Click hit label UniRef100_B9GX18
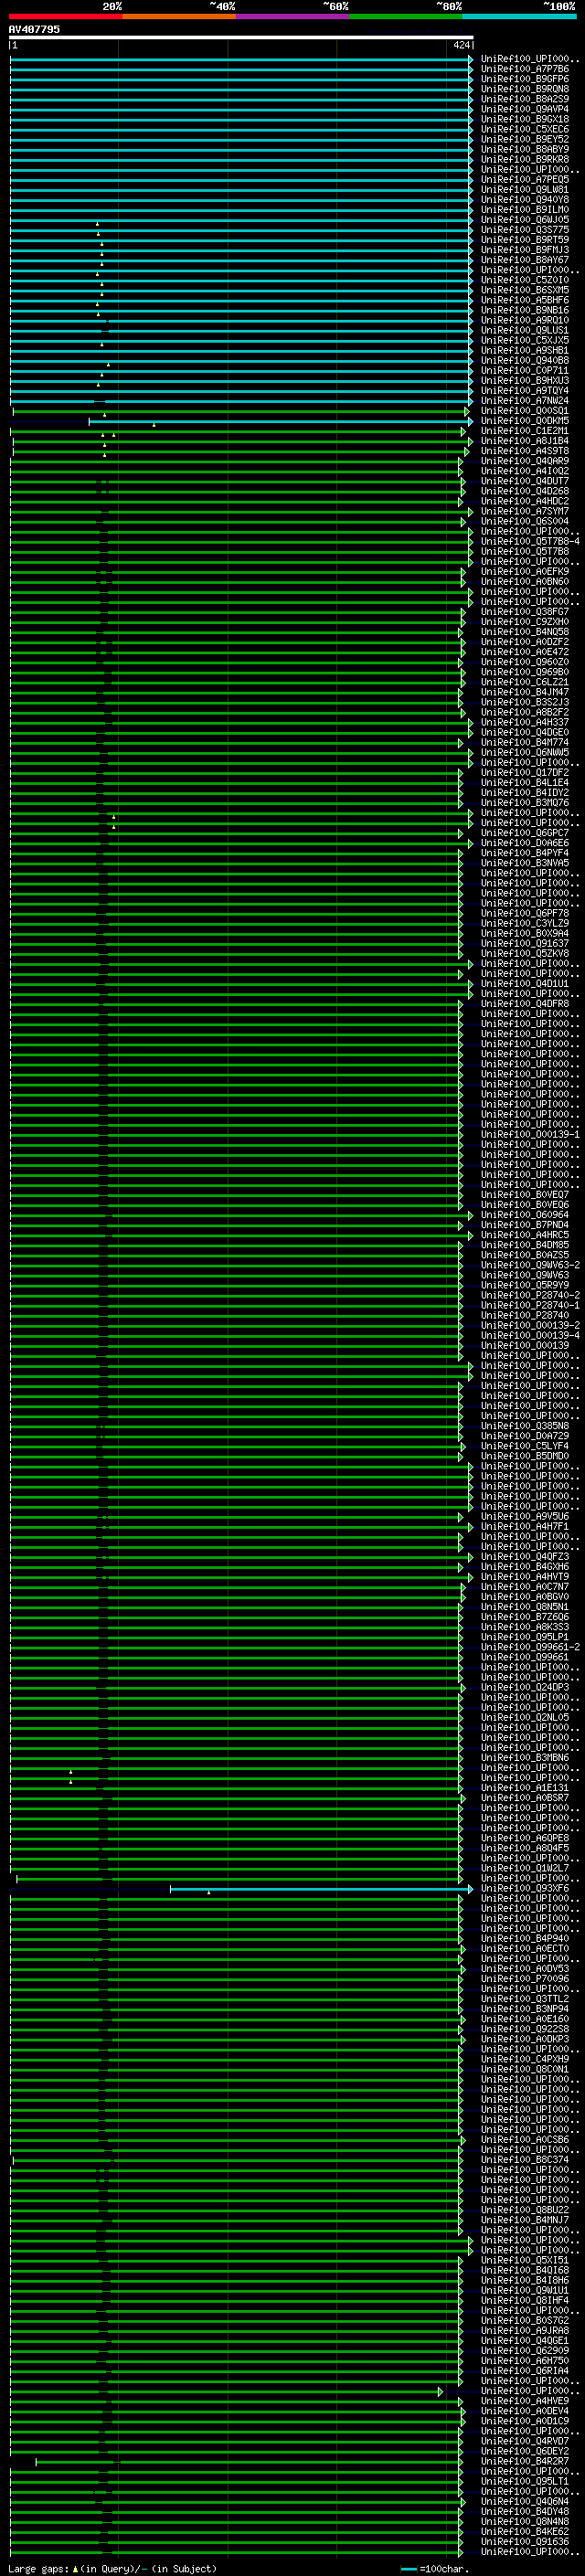Image resolution: width=585 pixels, height=2576 pixels. pyautogui.click(x=525, y=119)
